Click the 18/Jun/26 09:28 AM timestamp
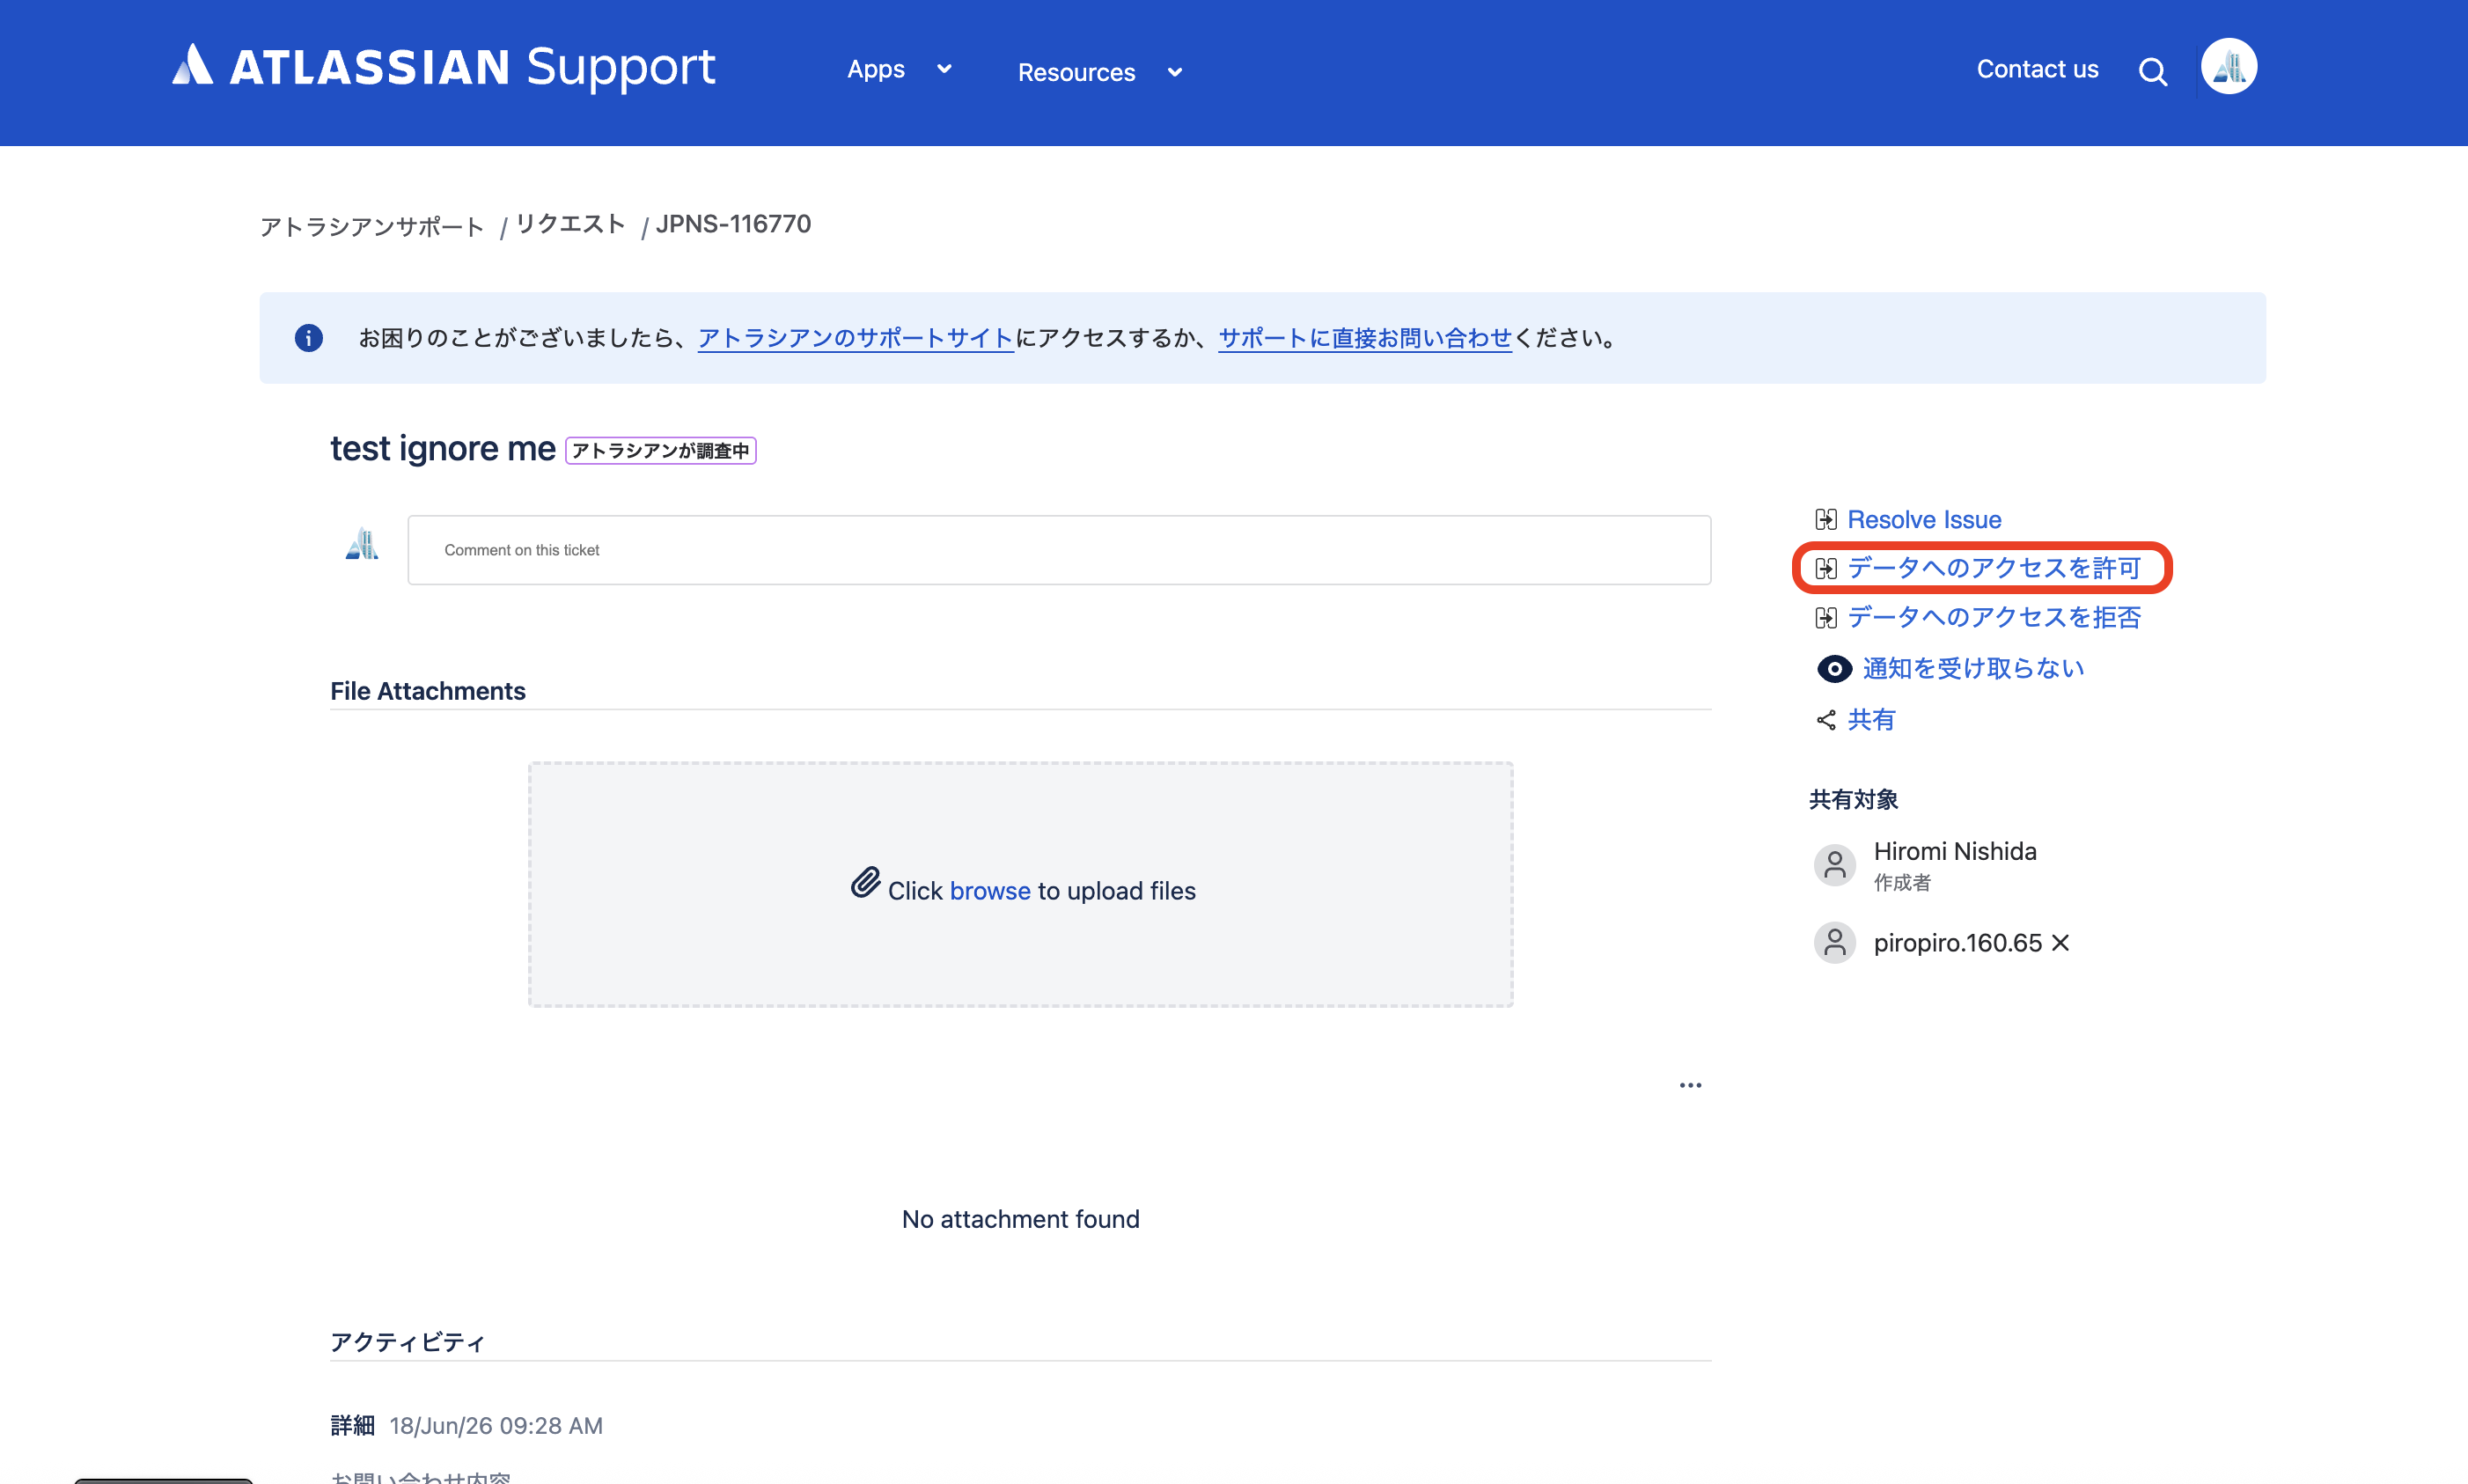This screenshot has width=2468, height=1484. (496, 1426)
